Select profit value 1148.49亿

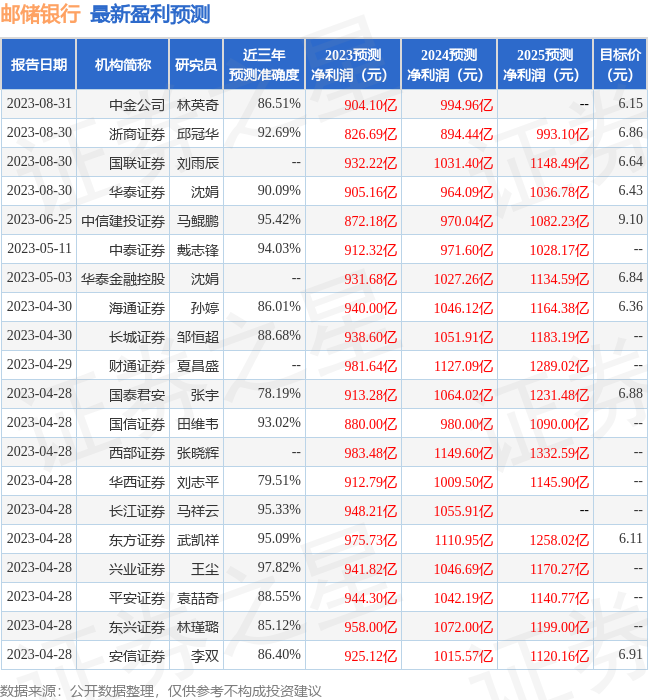tap(559, 163)
